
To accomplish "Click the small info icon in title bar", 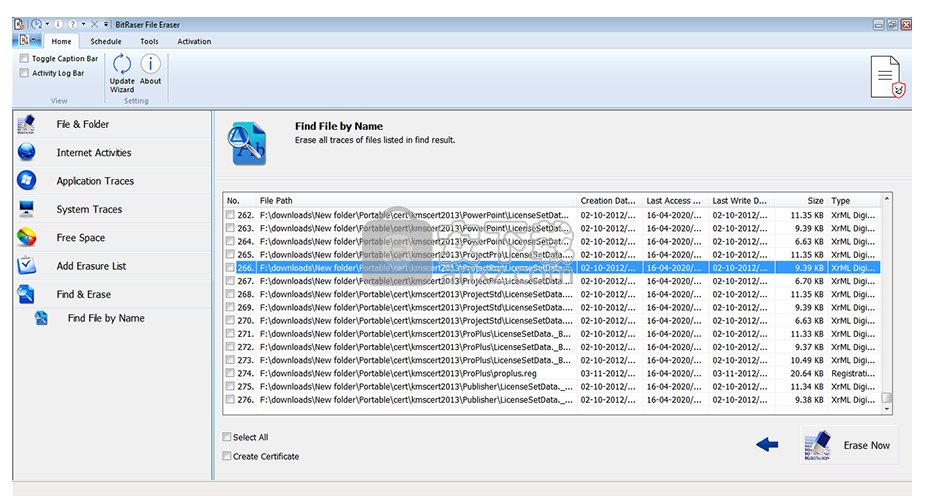I will tap(58, 24).
